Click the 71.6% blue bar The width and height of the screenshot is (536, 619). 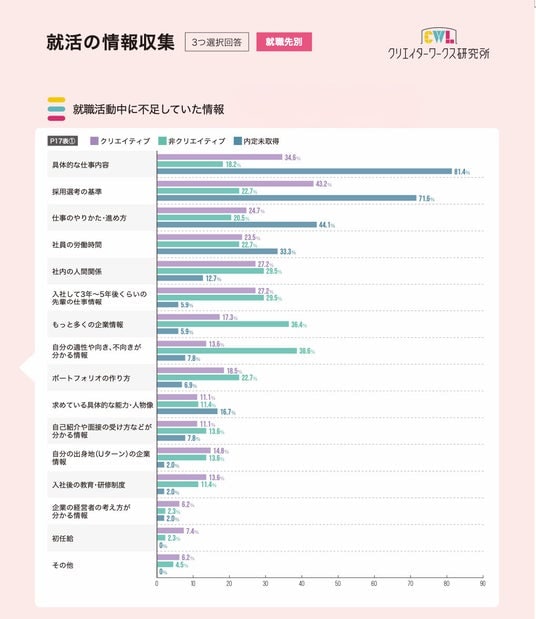[x=287, y=198]
